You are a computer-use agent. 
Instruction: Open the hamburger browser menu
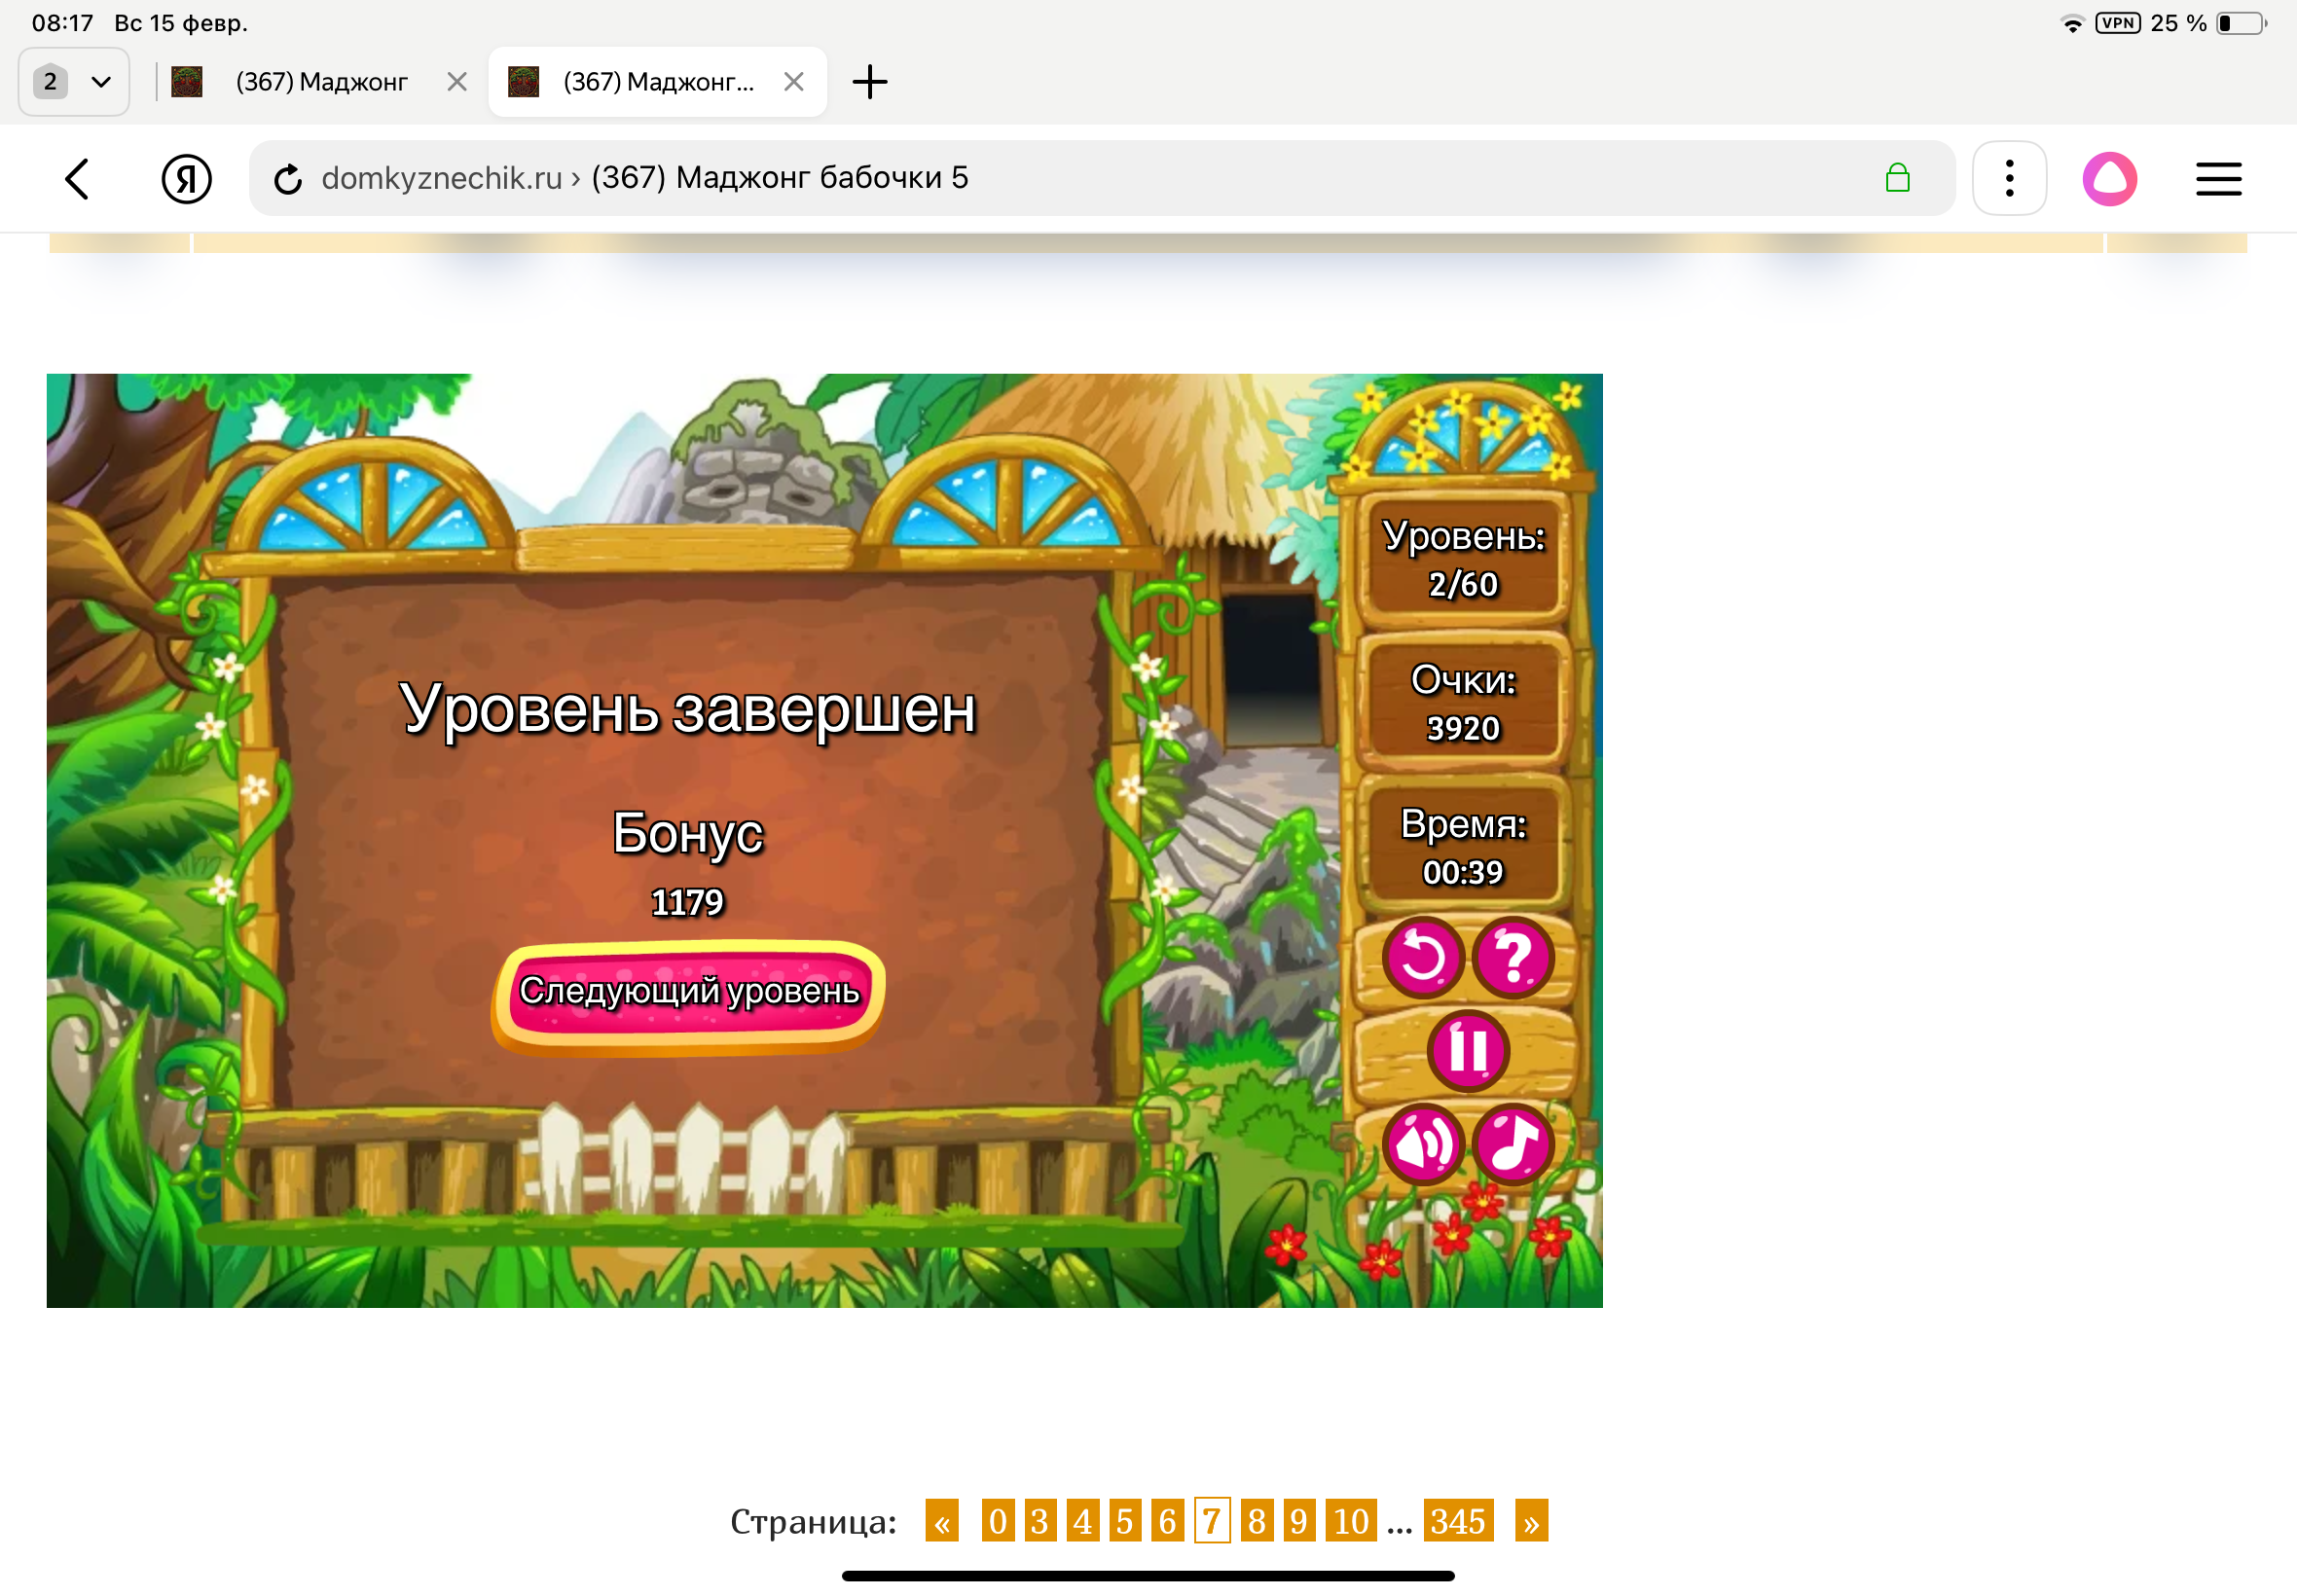2218,179
